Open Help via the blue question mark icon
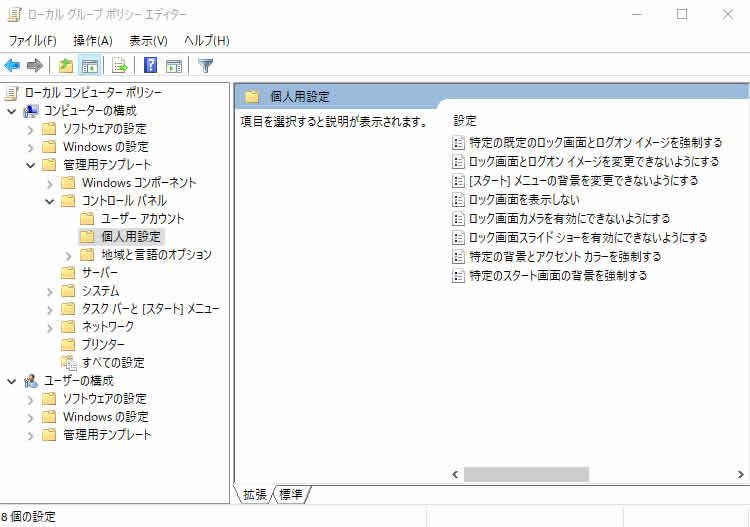Viewport: 750px width, 527px height. pyautogui.click(x=150, y=66)
